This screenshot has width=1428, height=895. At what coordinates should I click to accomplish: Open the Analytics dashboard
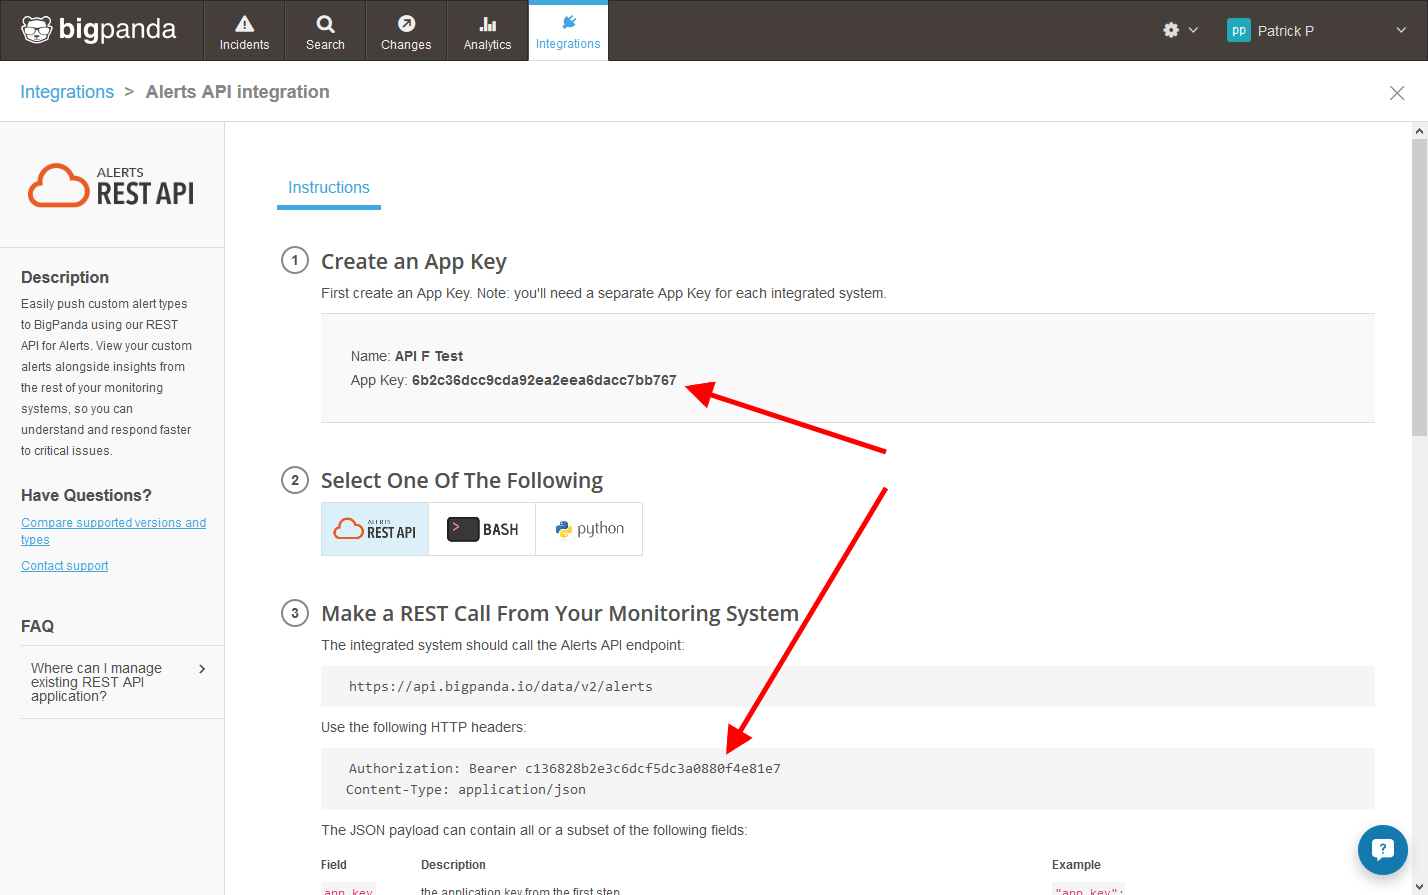click(x=487, y=31)
